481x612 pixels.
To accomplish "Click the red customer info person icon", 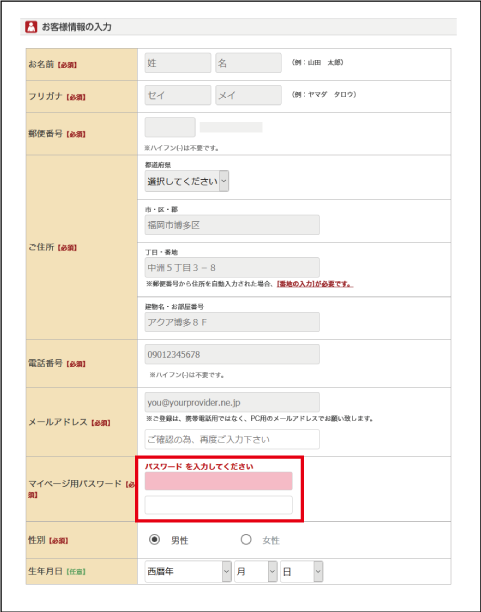I will tap(31, 27).
